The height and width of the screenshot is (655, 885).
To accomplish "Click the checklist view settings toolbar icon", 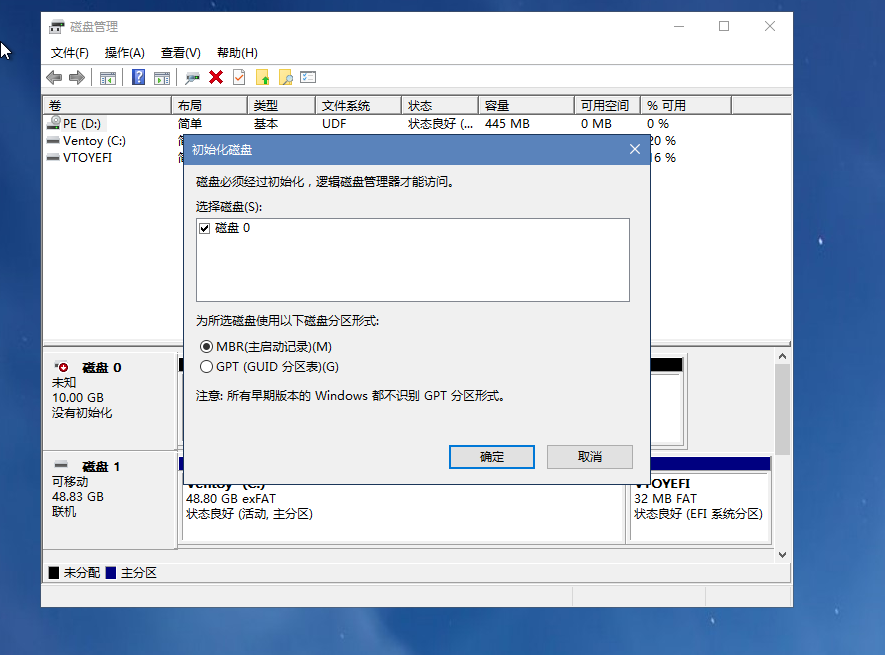I will point(308,77).
